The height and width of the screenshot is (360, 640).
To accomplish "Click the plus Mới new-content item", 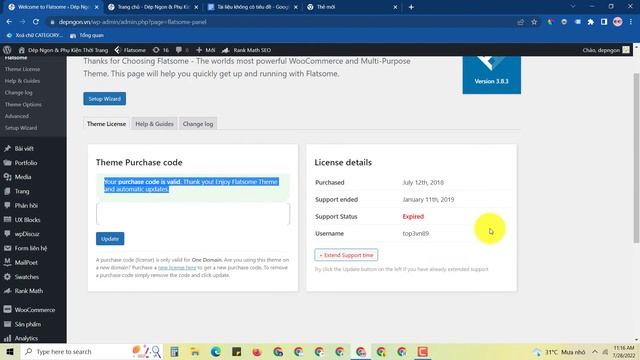I will [x=205, y=50].
